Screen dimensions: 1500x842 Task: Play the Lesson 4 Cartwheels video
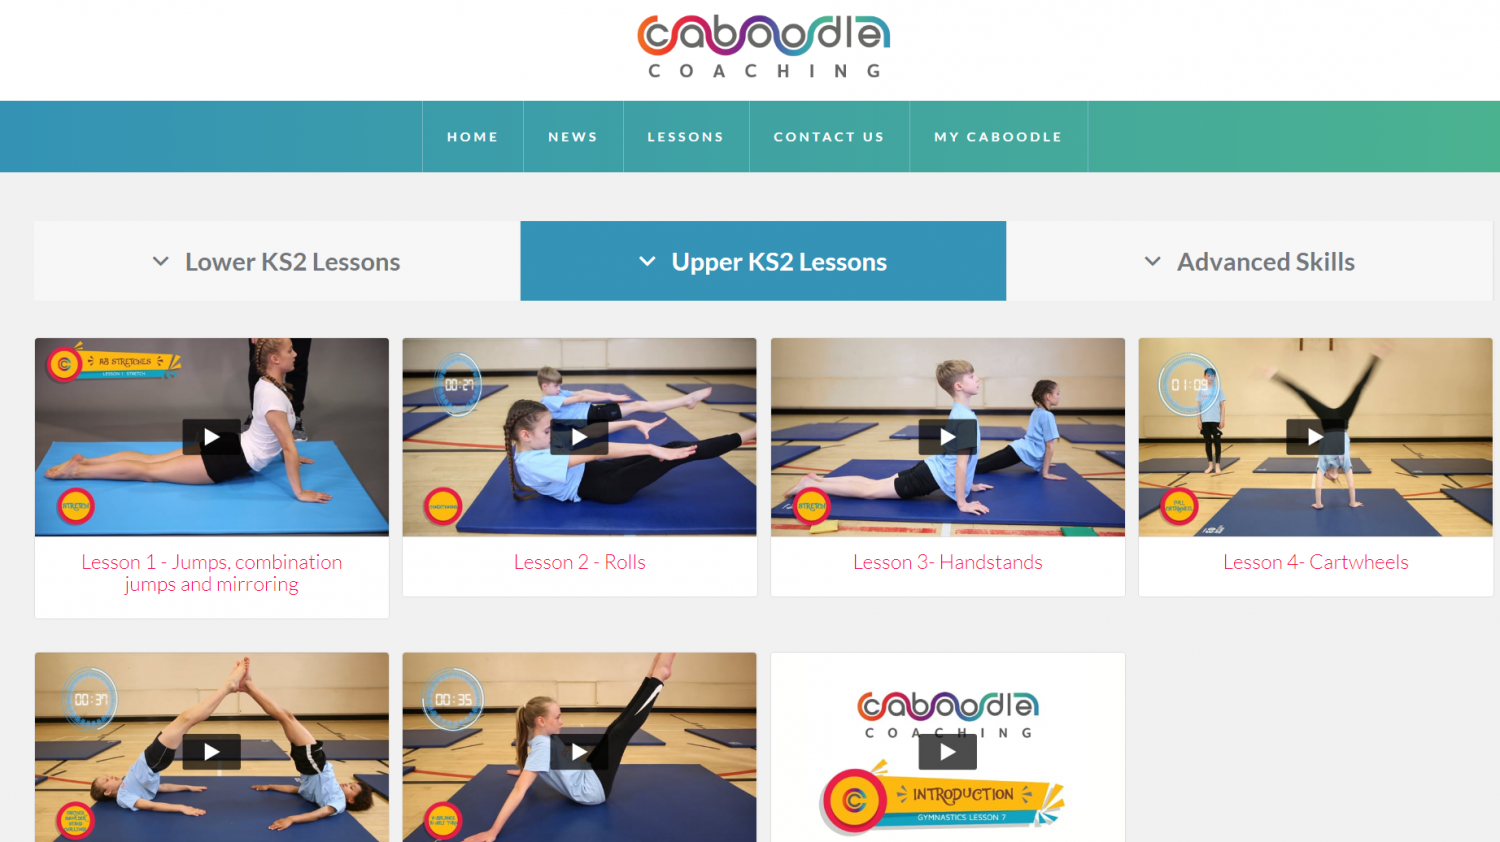click(1315, 437)
